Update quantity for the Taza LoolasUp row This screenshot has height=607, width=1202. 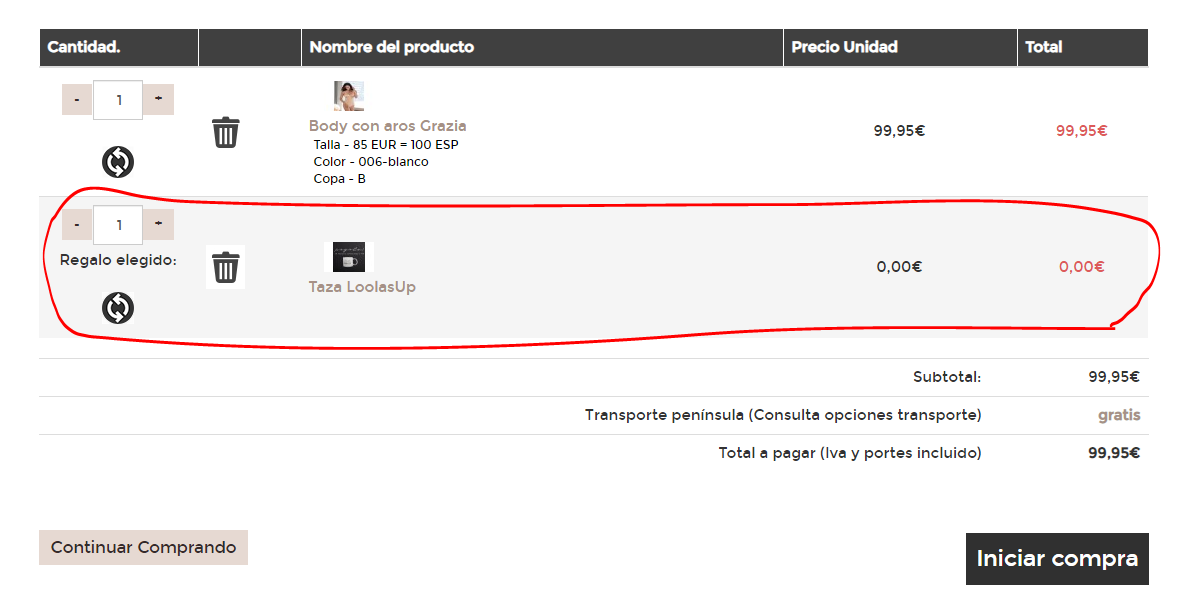click(x=118, y=308)
